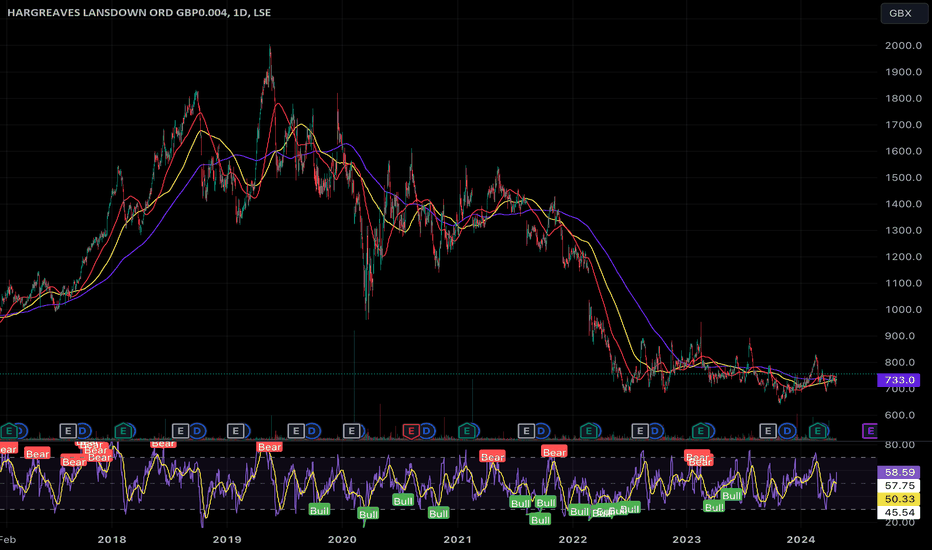This screenshot has height=550, width=932.
Task: Click the blue dividend marker in late 2021
Action: coord(542,430)
